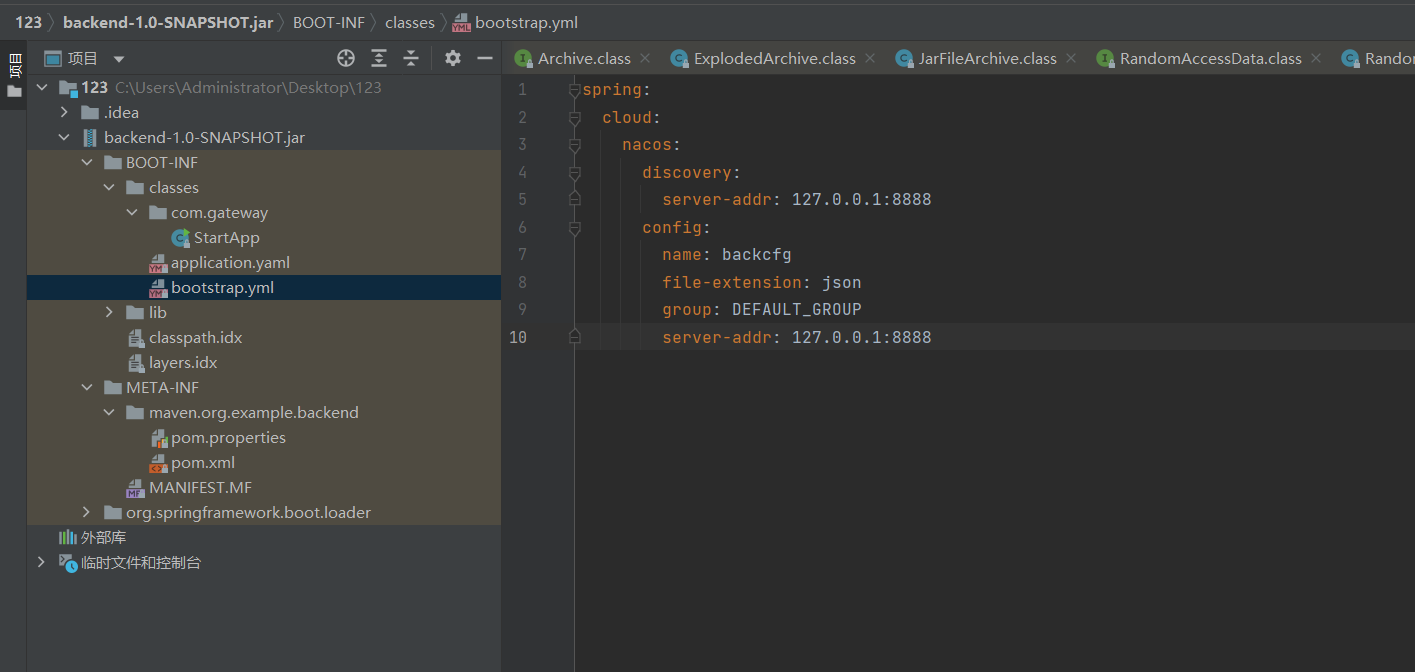1415x672 pixels.
Task: Expand the lib folder
Action: pyautogui.click(x=109, y=312)
